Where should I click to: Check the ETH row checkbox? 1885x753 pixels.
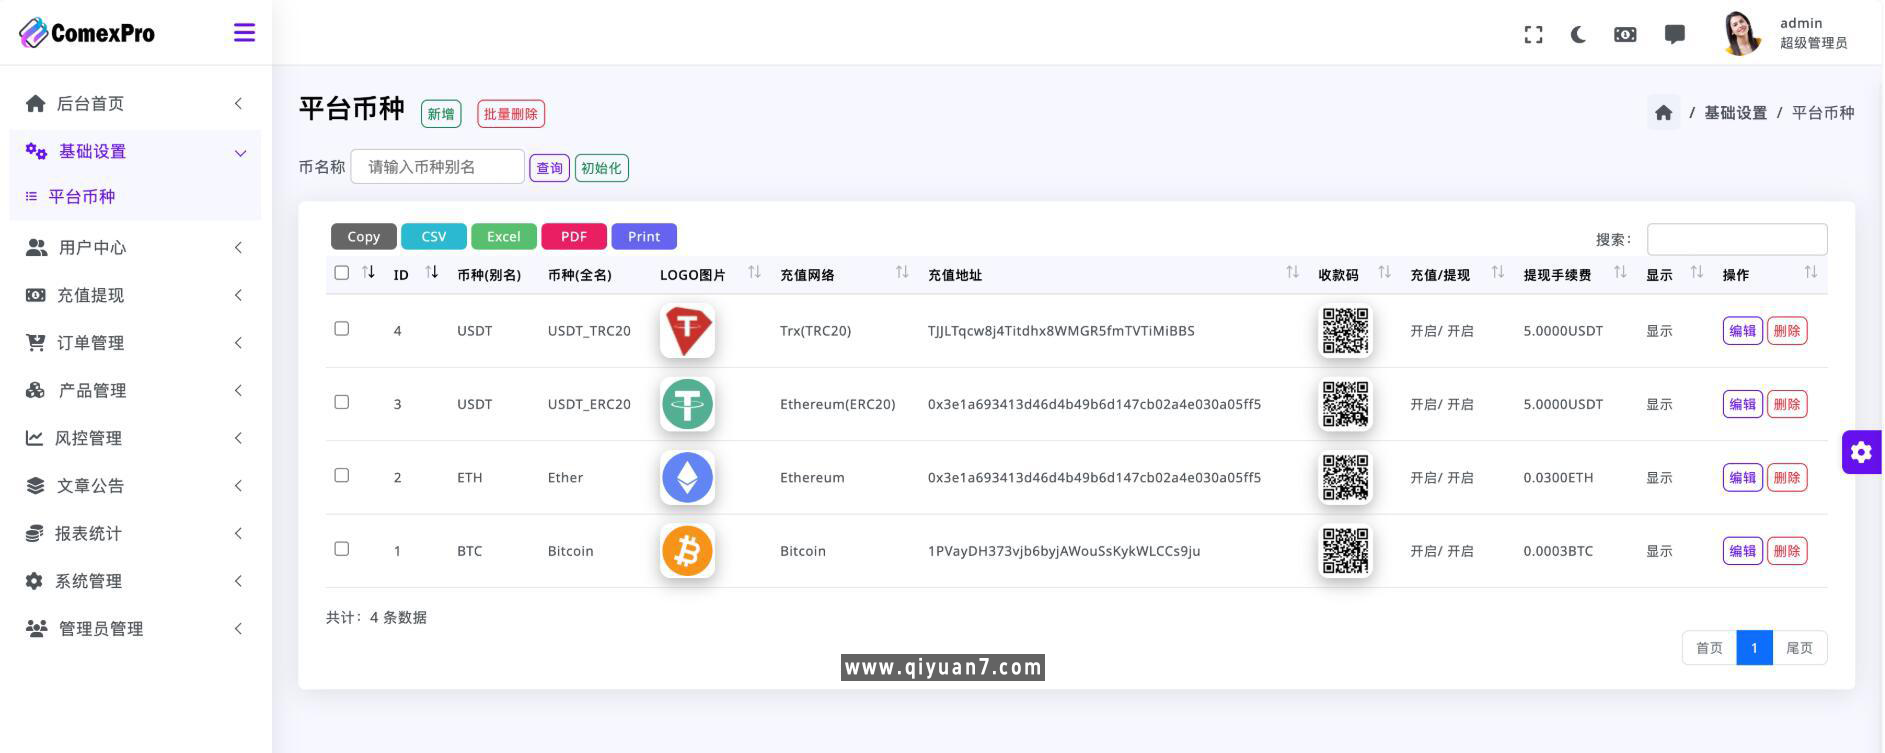342,476
